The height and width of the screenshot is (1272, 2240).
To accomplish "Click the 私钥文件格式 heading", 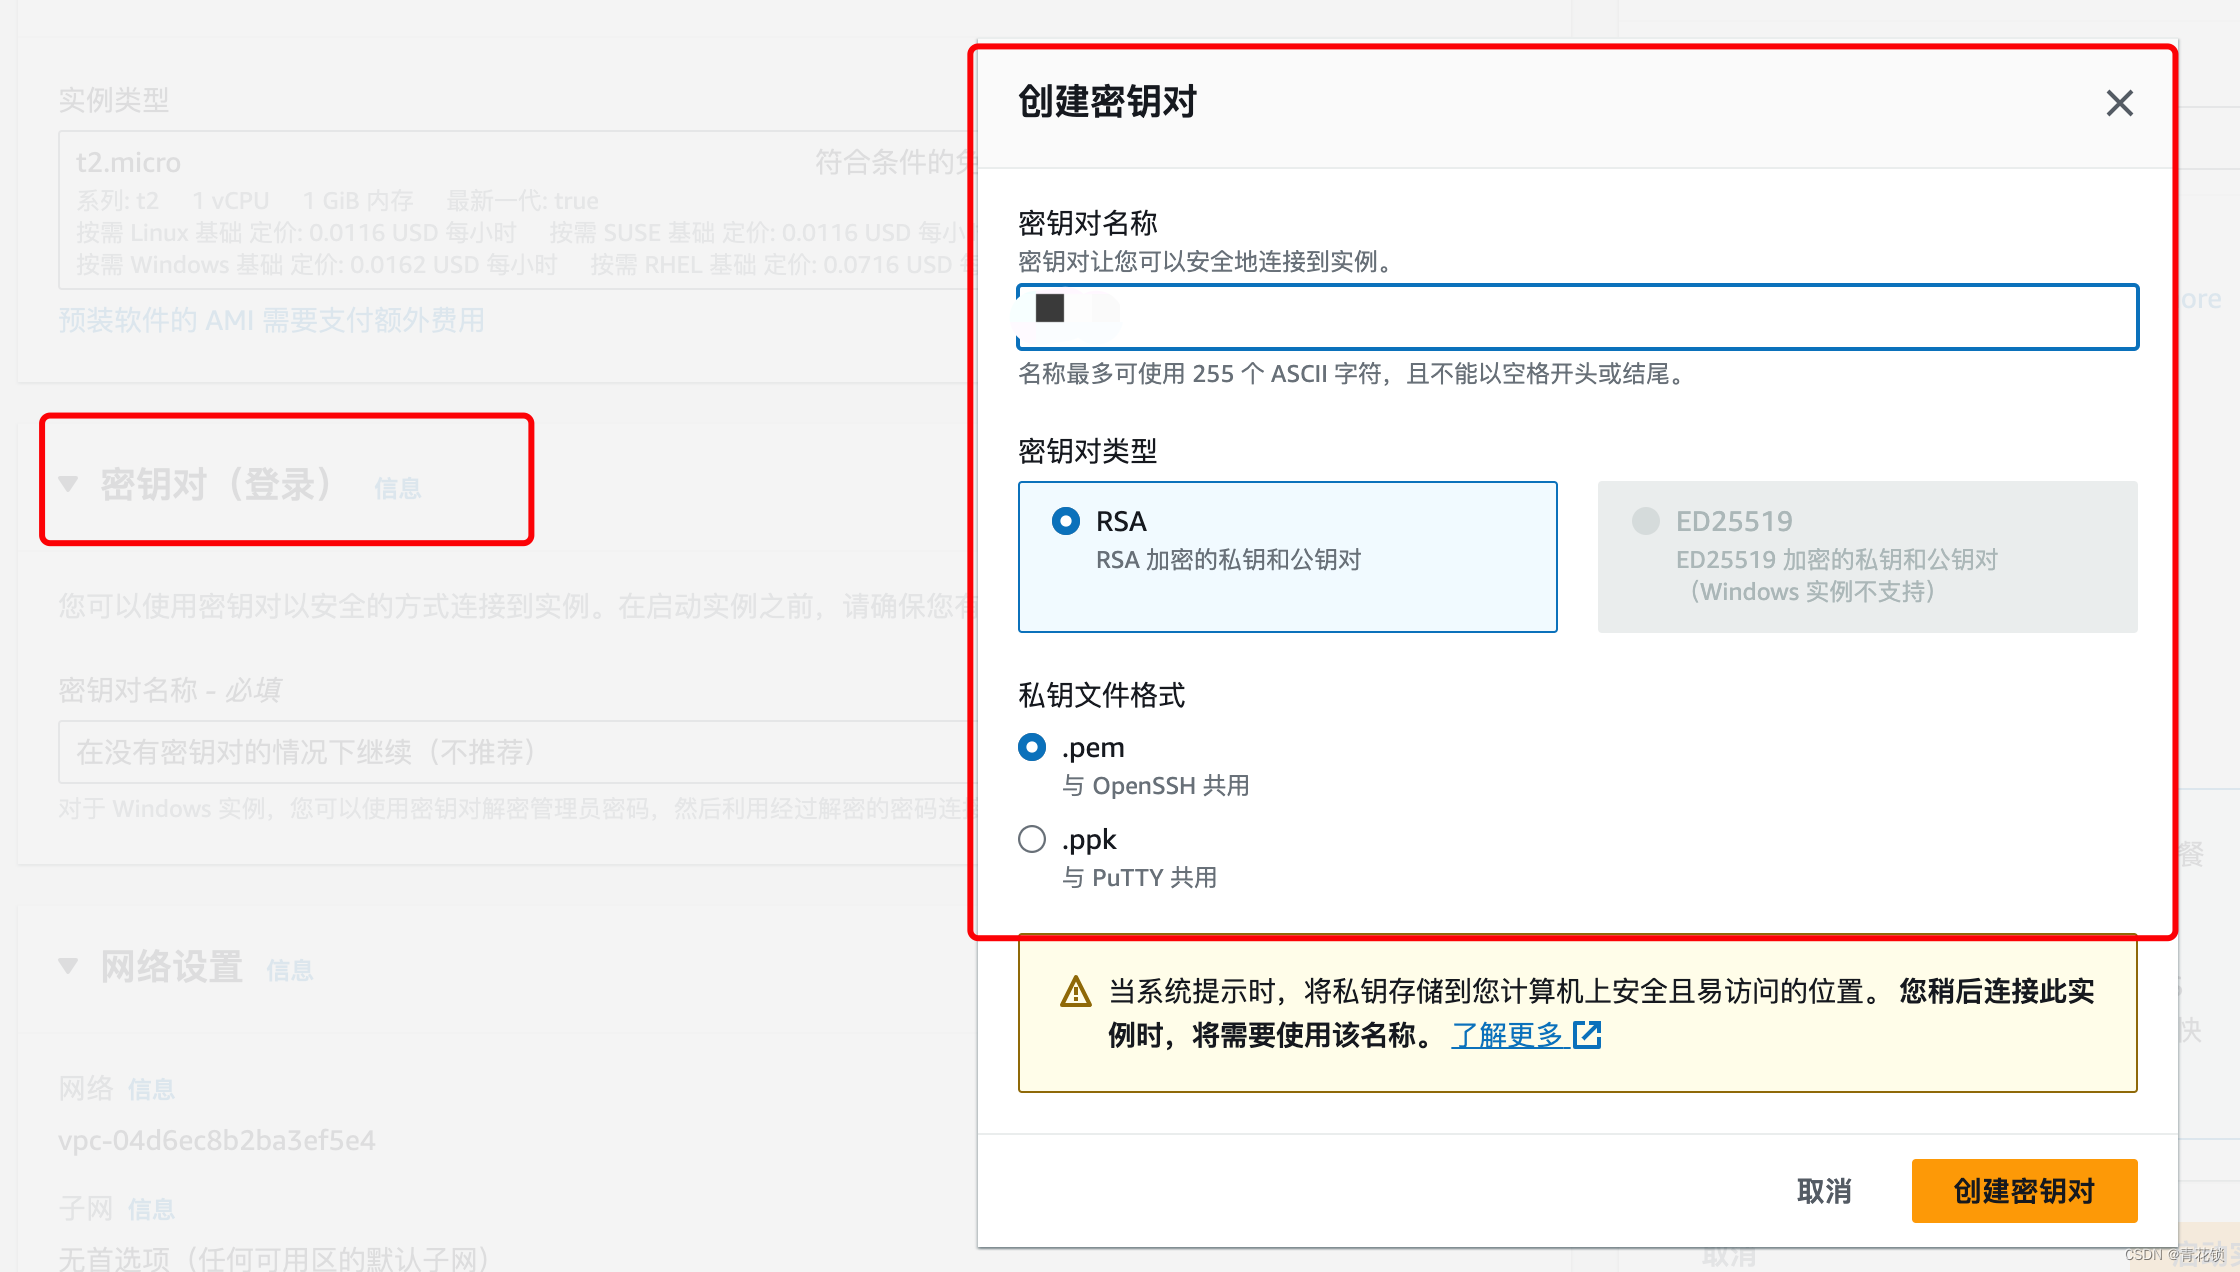I will point(1101,695).
